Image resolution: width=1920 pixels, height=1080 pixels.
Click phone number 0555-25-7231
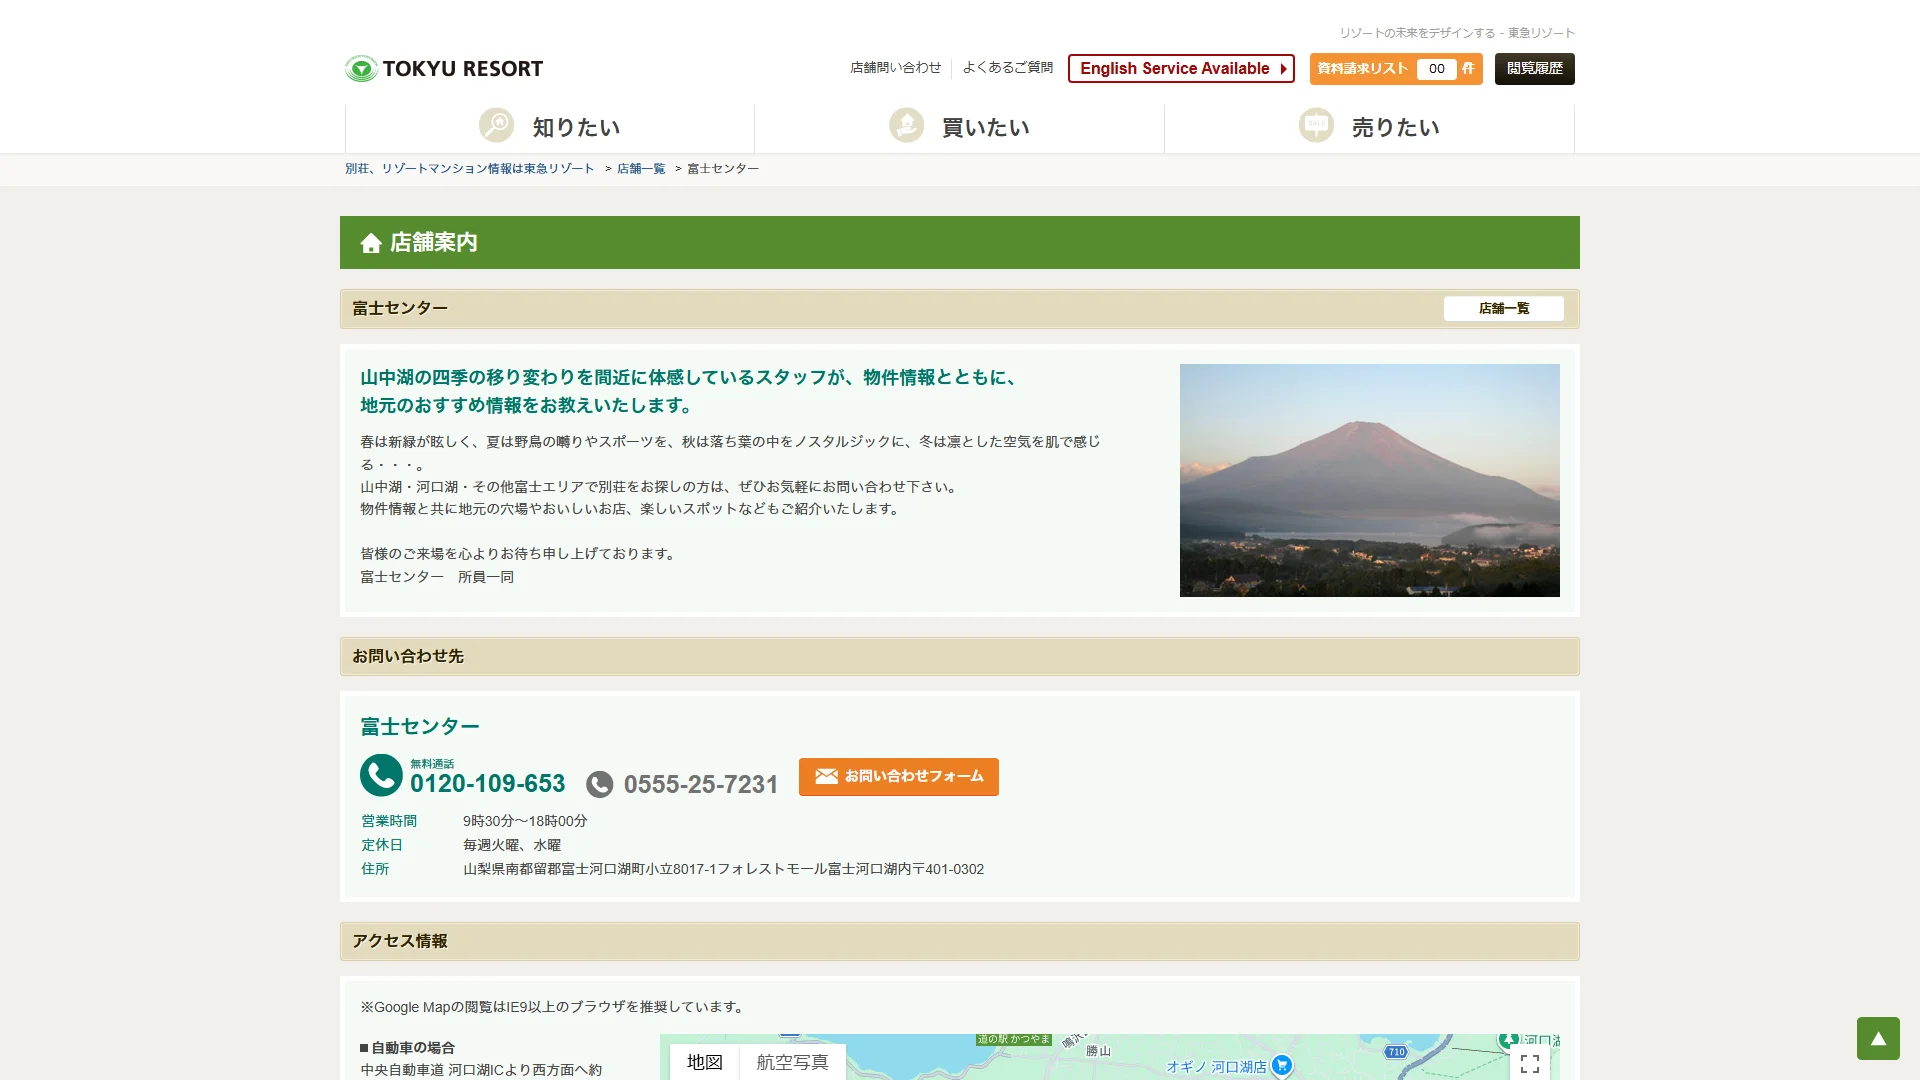click(x=701, y=785)
